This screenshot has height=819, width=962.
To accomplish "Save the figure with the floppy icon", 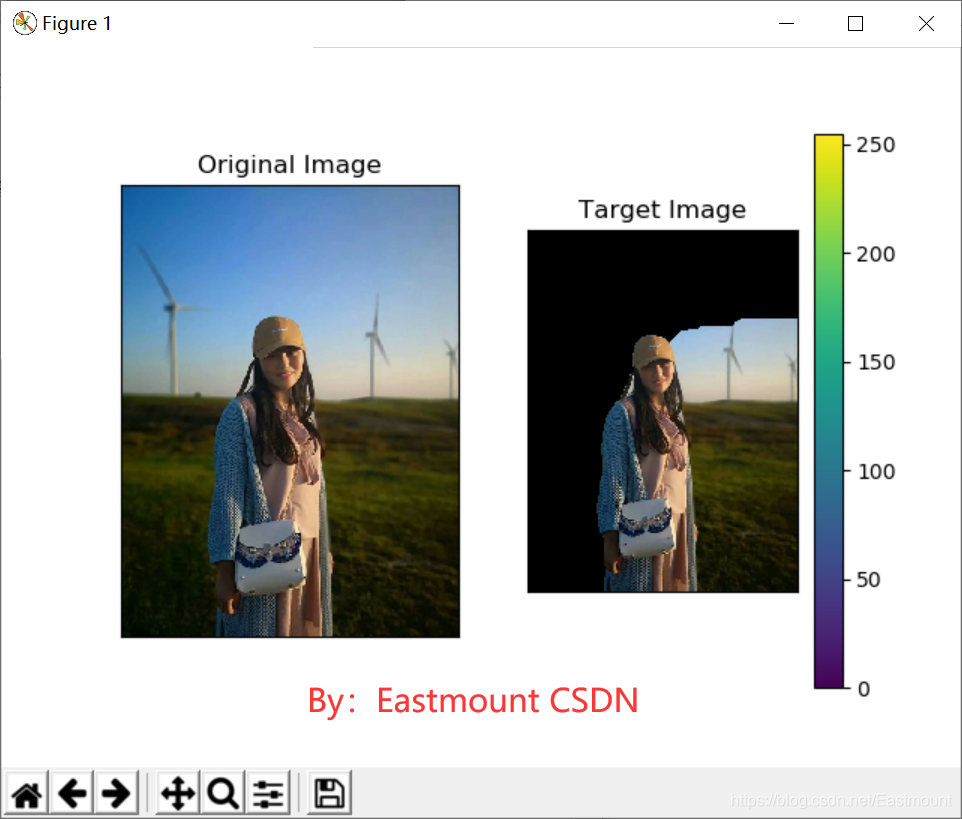I will pos(329,793).
